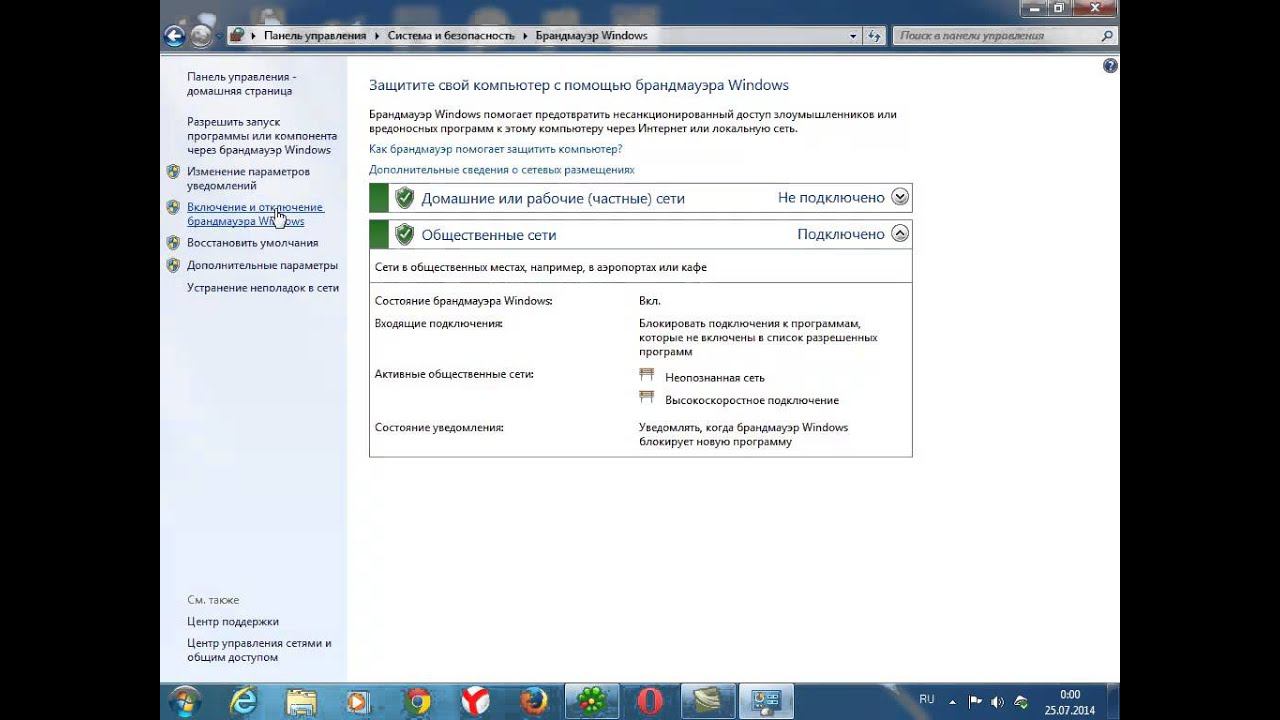Click the Система и безопасность breadcrumb
Screen dimensions: 1280x720
tap(451, 36)
